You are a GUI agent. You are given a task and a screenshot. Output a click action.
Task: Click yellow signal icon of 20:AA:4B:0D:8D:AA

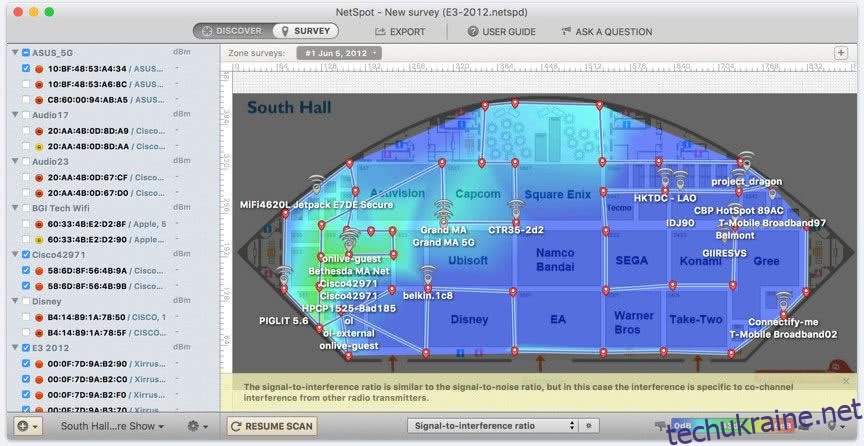point(39,147)
